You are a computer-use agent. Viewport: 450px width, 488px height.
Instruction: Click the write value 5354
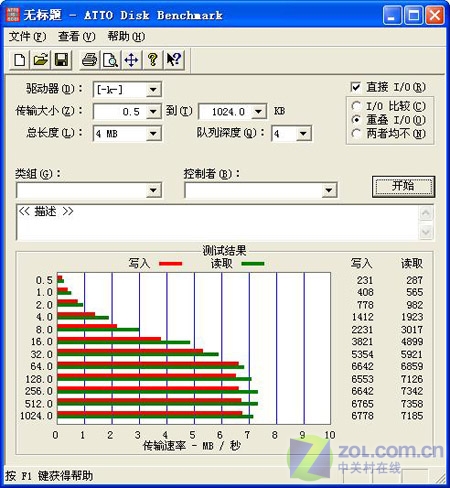click(363, 354)
